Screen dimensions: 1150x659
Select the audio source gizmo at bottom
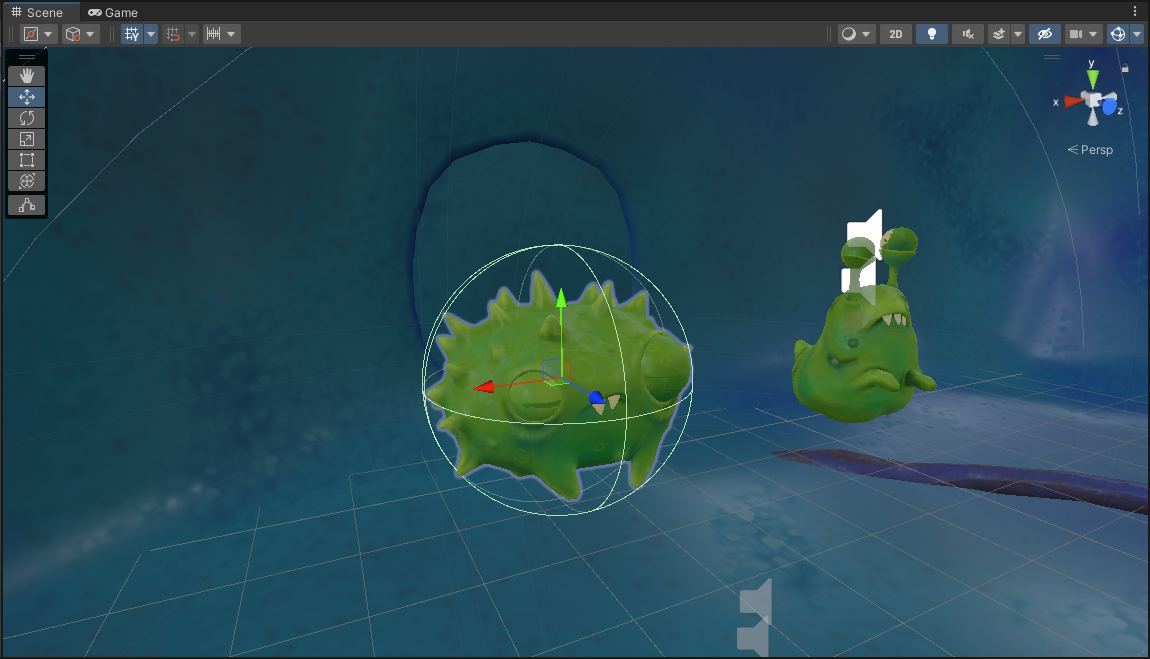[755, 617]
